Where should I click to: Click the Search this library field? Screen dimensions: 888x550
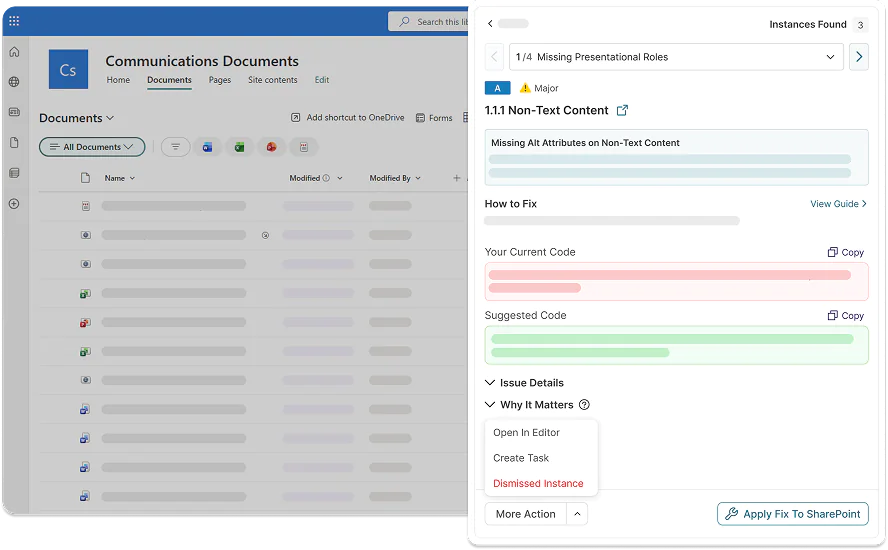click(x=429, y=22)
